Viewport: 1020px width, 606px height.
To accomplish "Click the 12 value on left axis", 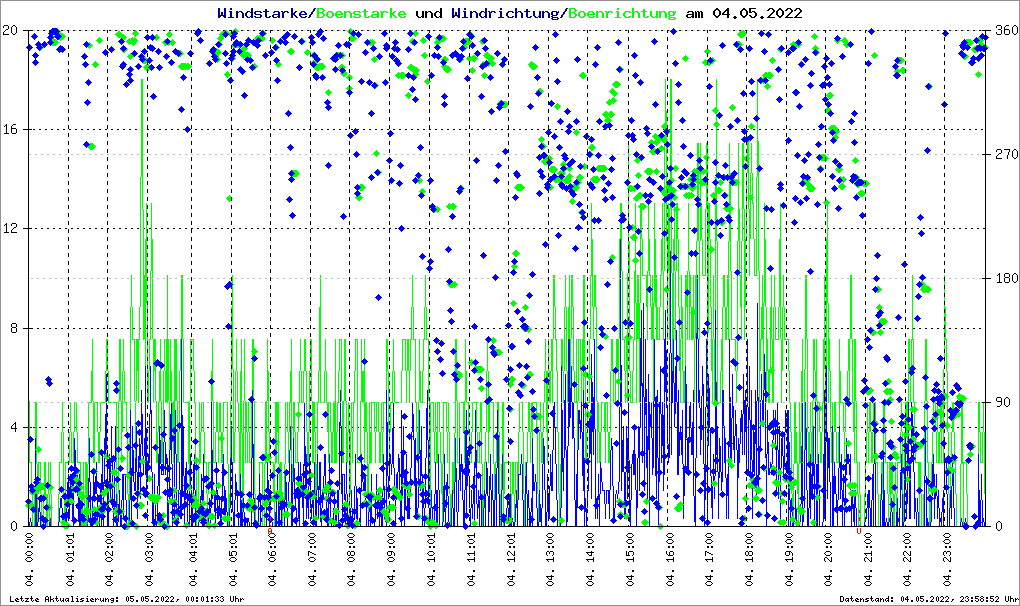I will pyautogui.click(x=12, y=228).
